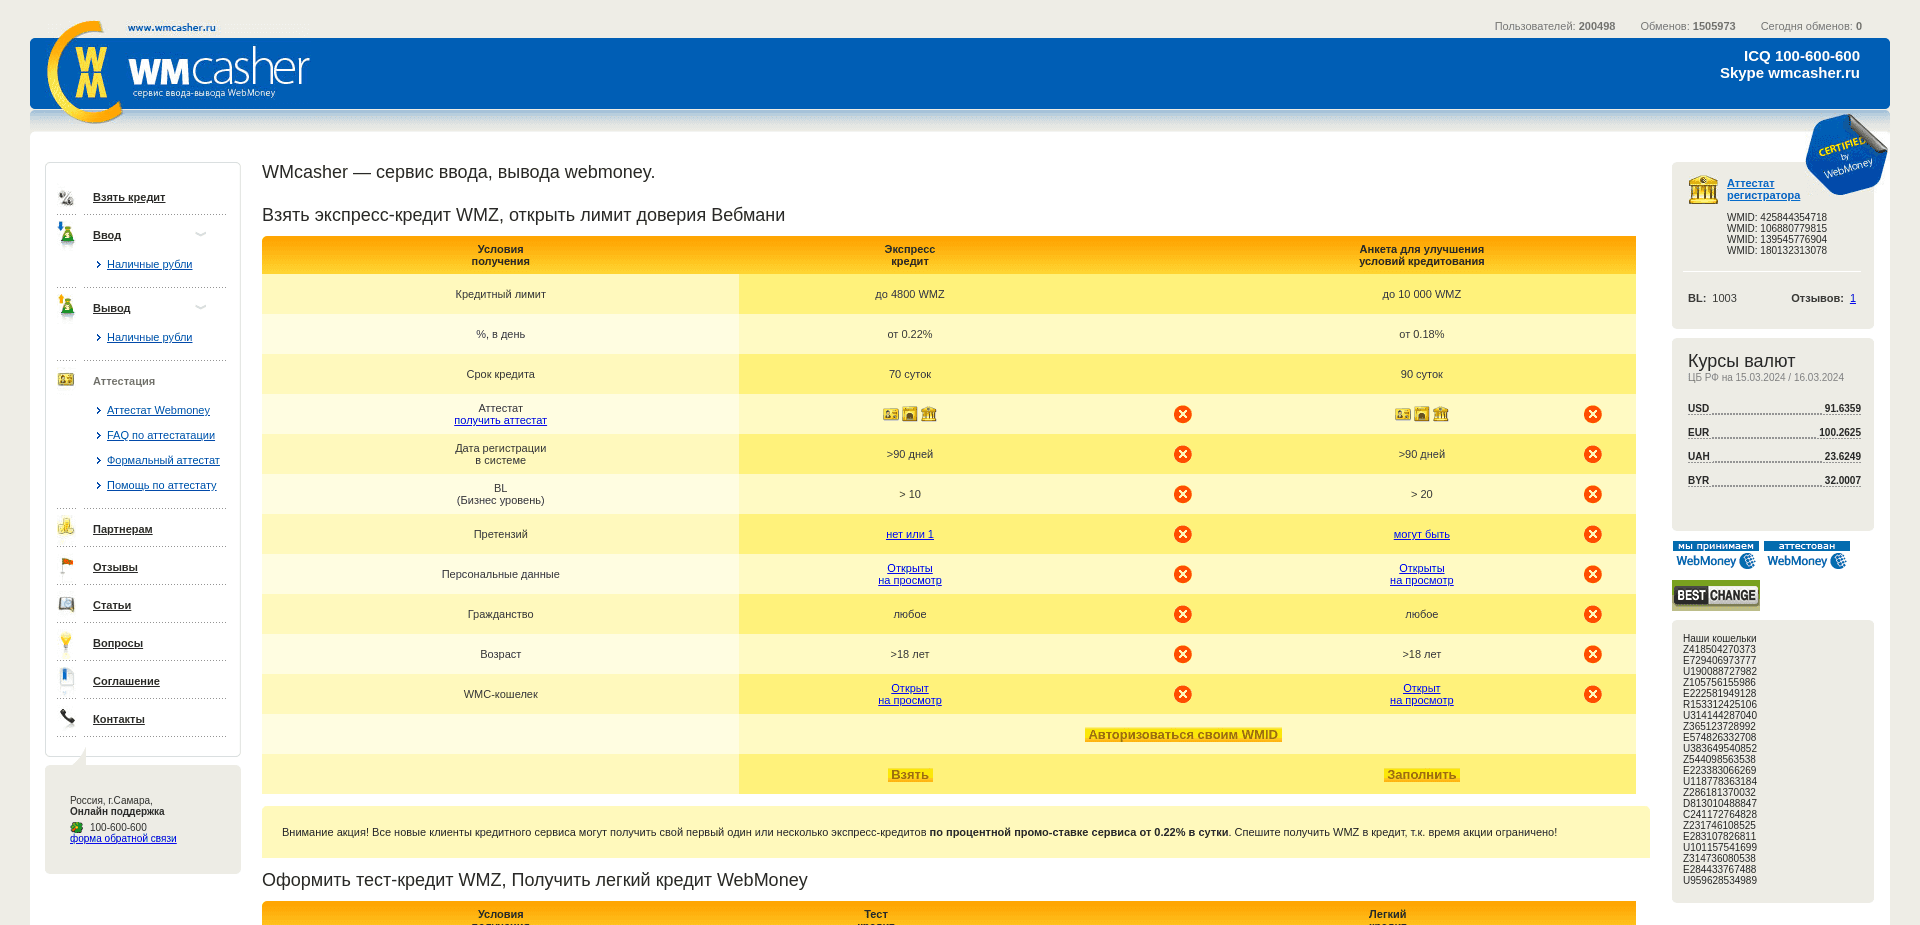
Task: Expand Аттестат Webmoney arrow item
Action: (x=98, y=410)
